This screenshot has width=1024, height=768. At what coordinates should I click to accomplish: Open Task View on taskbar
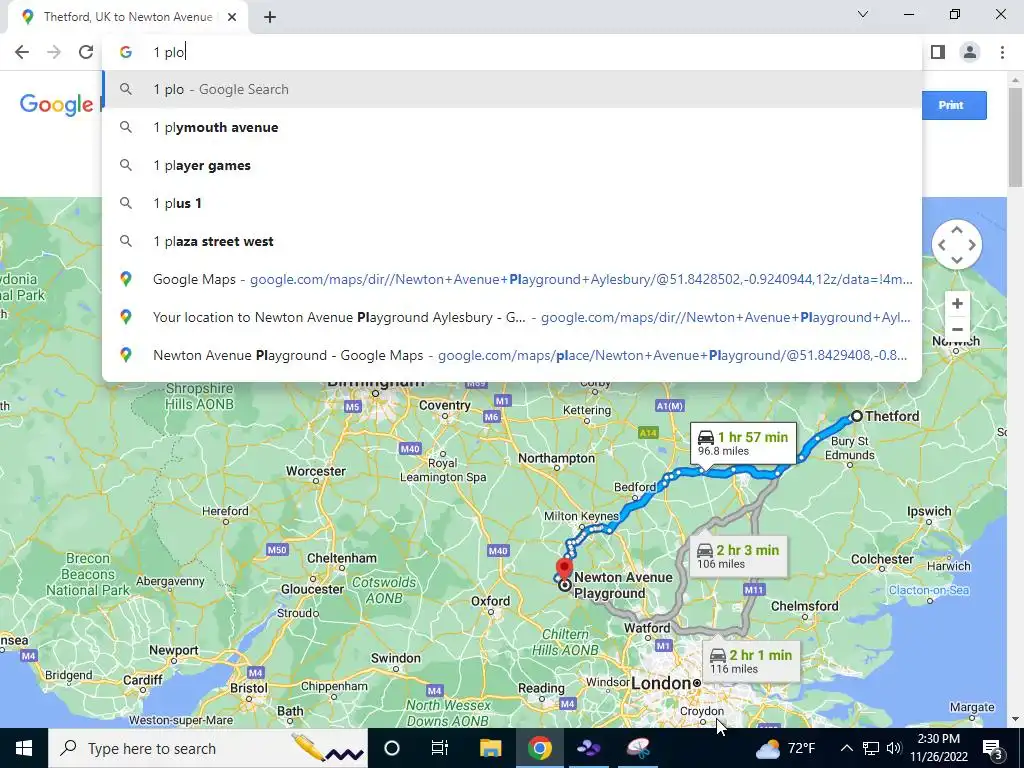pyautogui.click(x=440, y=748)
